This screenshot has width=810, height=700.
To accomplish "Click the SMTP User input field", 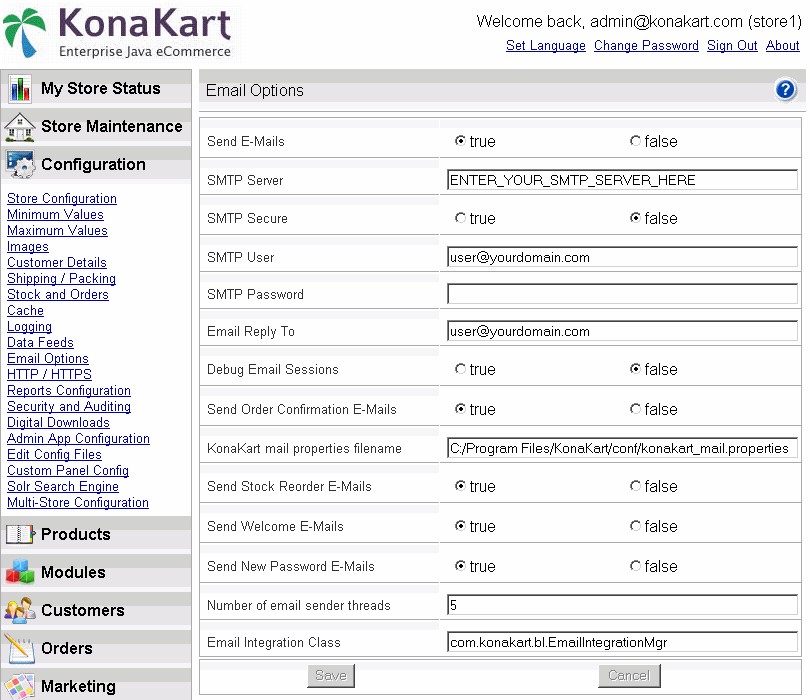I will [622, 257].
